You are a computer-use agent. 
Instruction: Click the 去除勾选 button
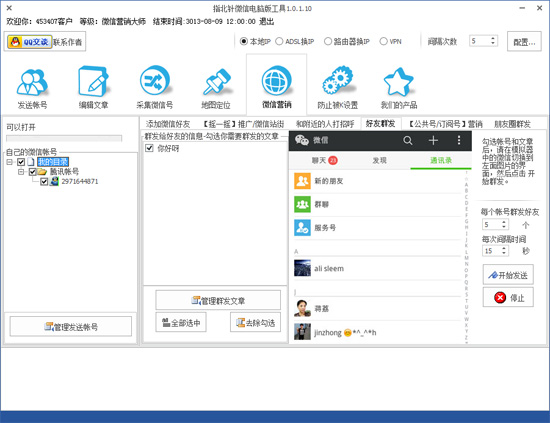click(x=255, y=322)
